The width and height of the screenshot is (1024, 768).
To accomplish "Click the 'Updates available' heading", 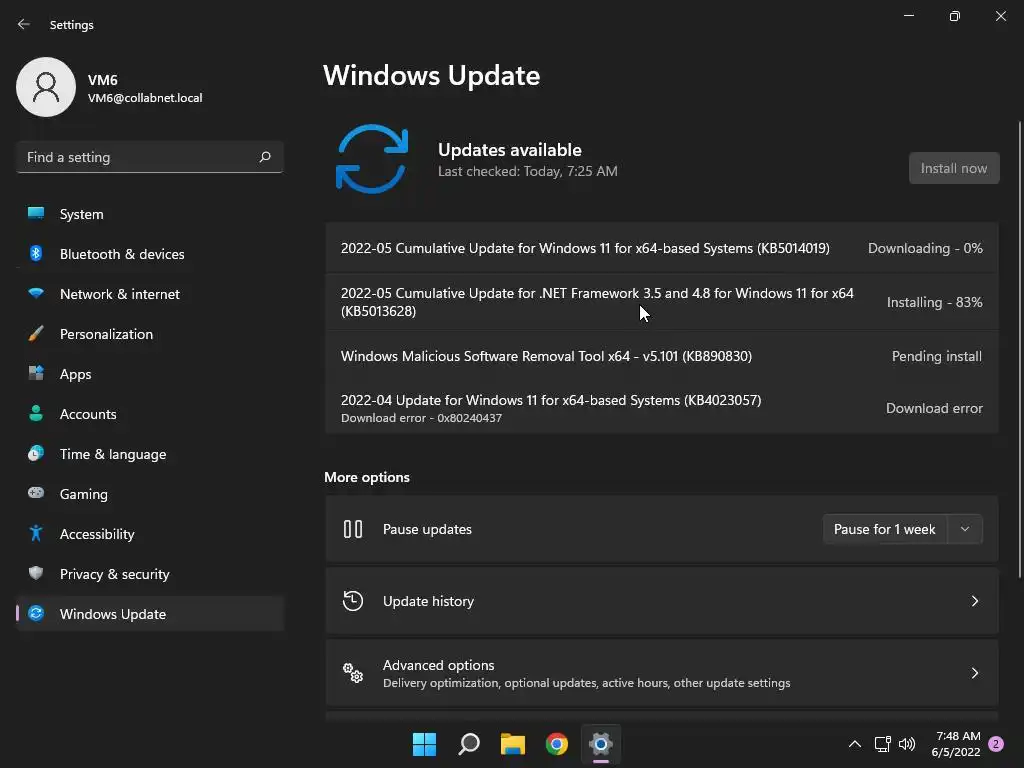I will (x=509, y=150).
